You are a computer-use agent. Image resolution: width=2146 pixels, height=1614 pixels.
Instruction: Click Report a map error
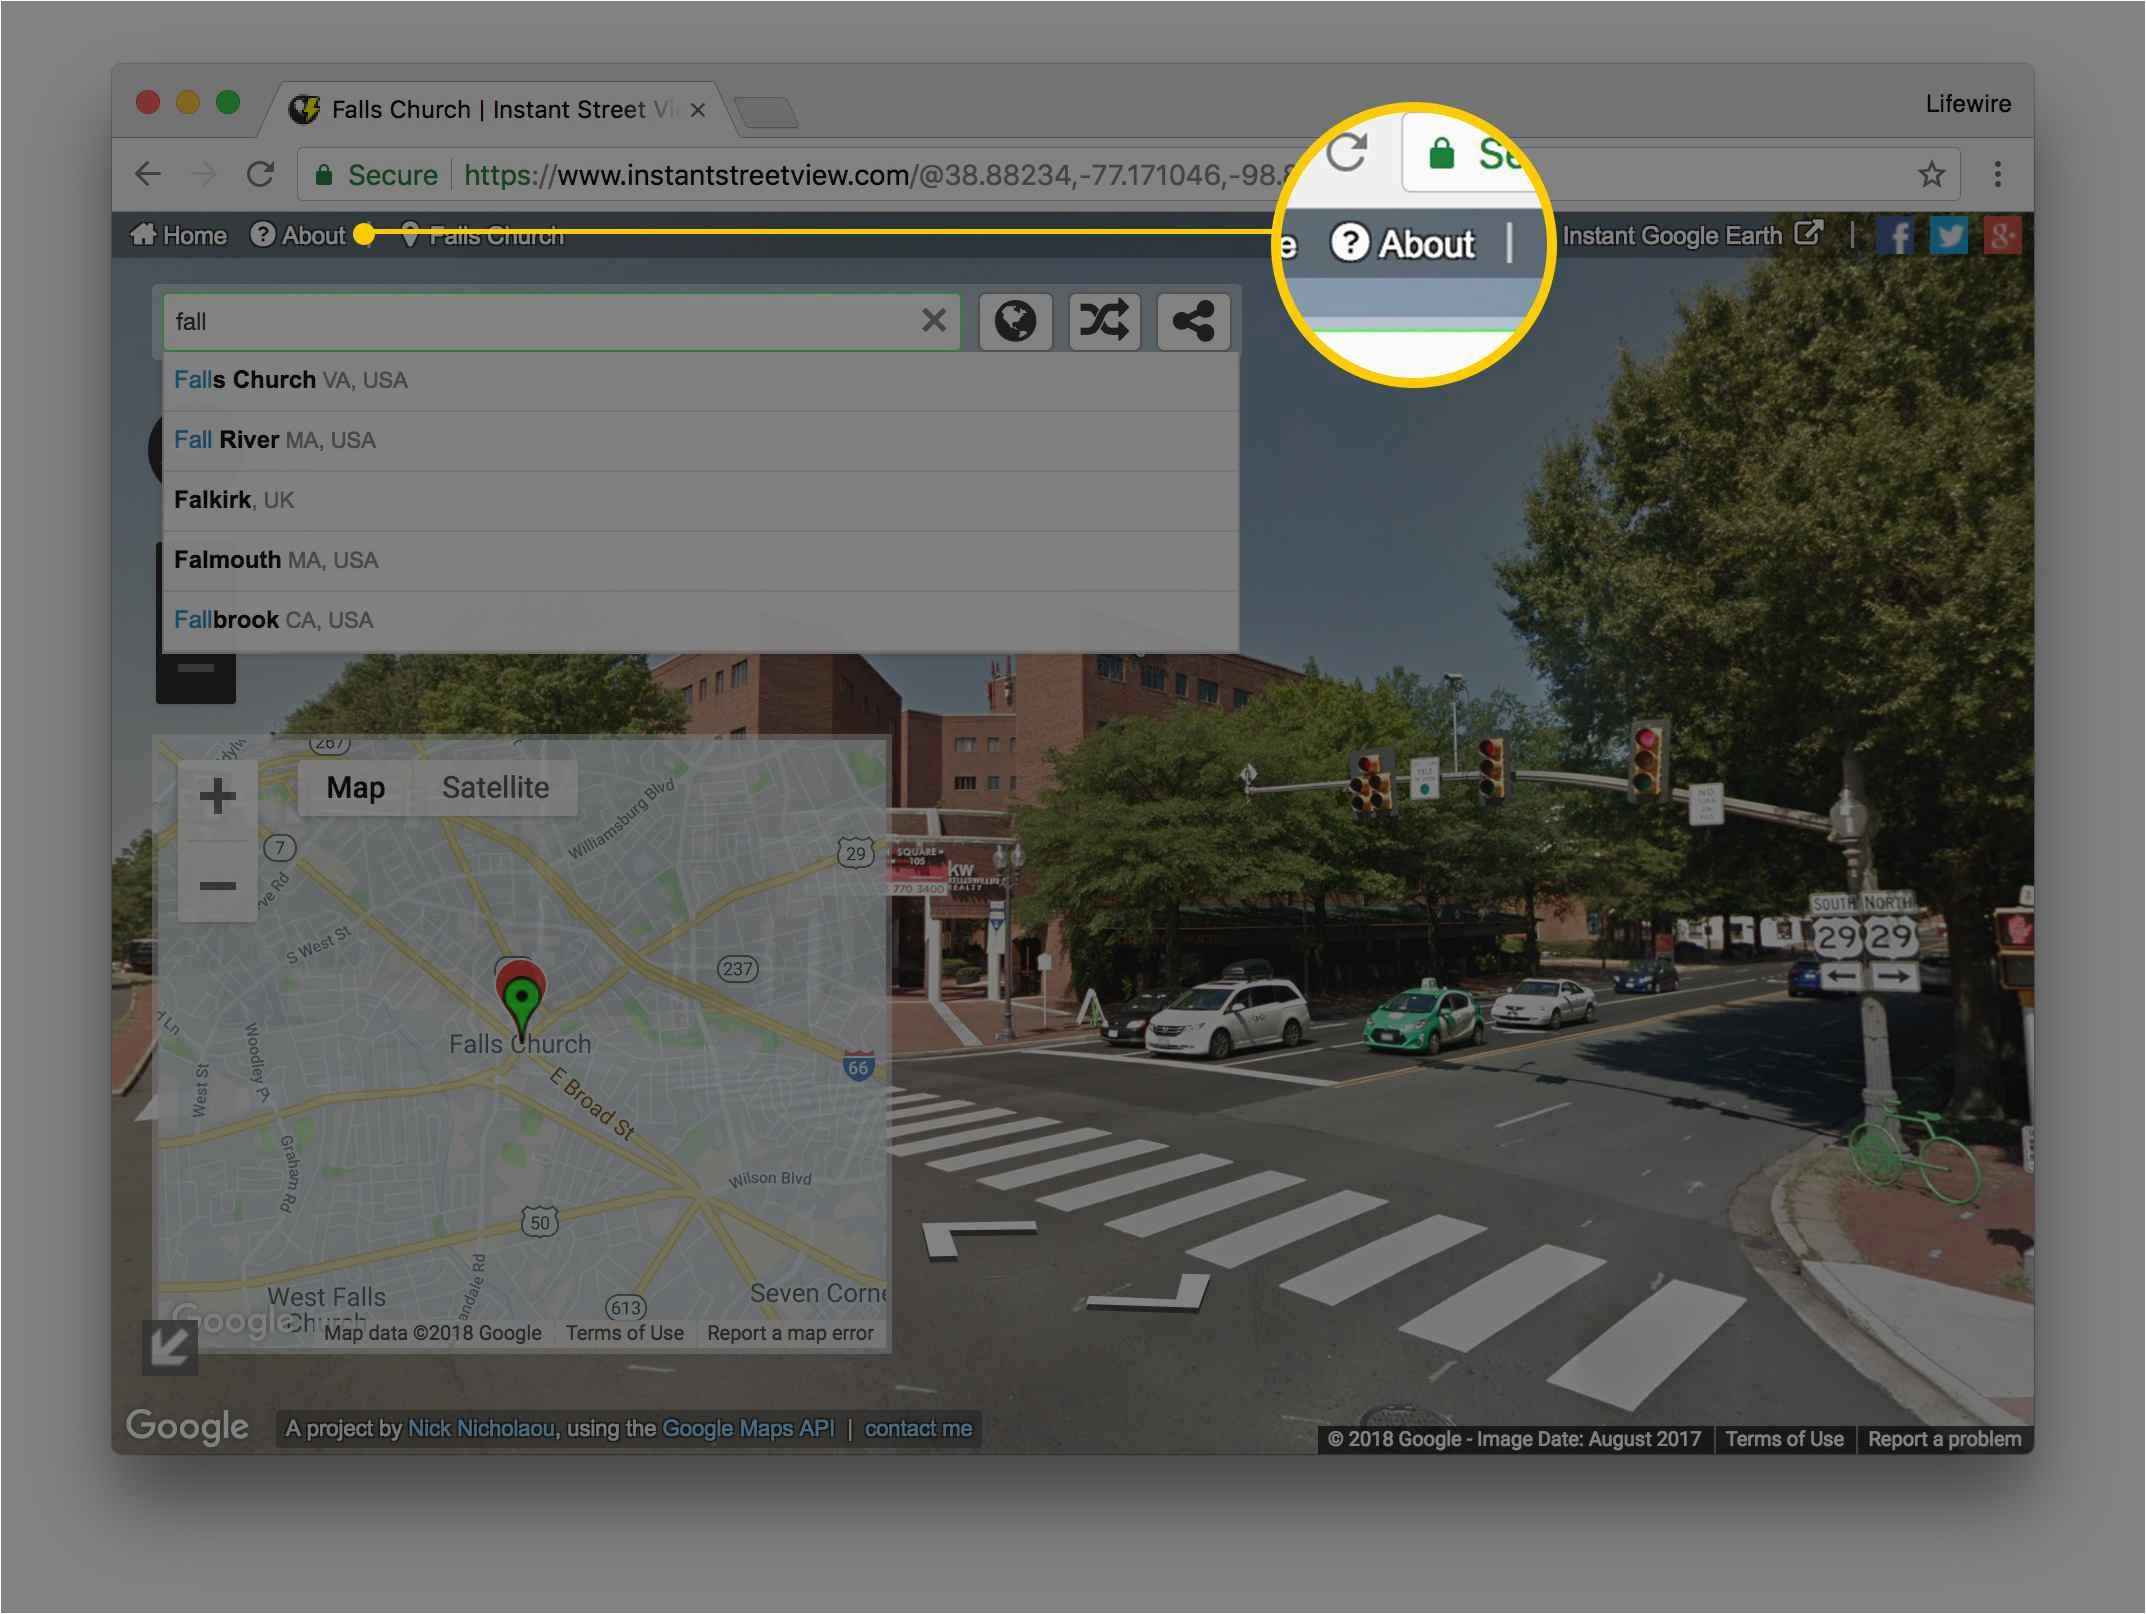pos(790,1333)
